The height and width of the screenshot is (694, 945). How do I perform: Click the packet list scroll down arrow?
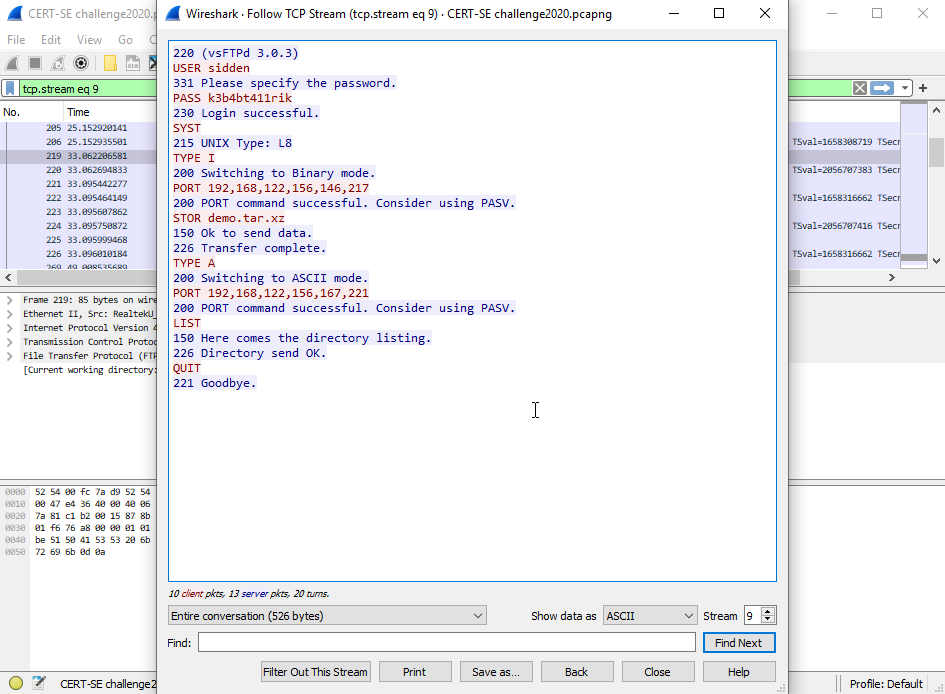coord(936,261)
